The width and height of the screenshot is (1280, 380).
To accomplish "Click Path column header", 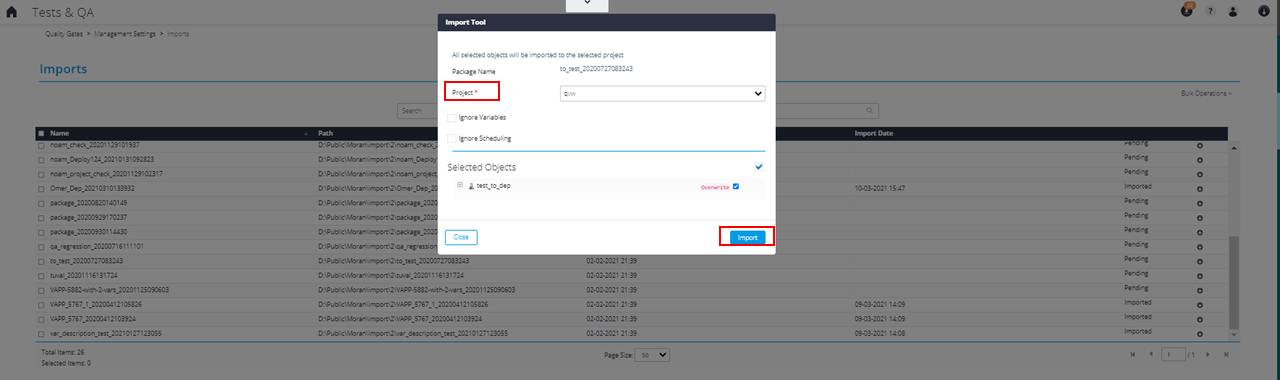I will [325, 133].
